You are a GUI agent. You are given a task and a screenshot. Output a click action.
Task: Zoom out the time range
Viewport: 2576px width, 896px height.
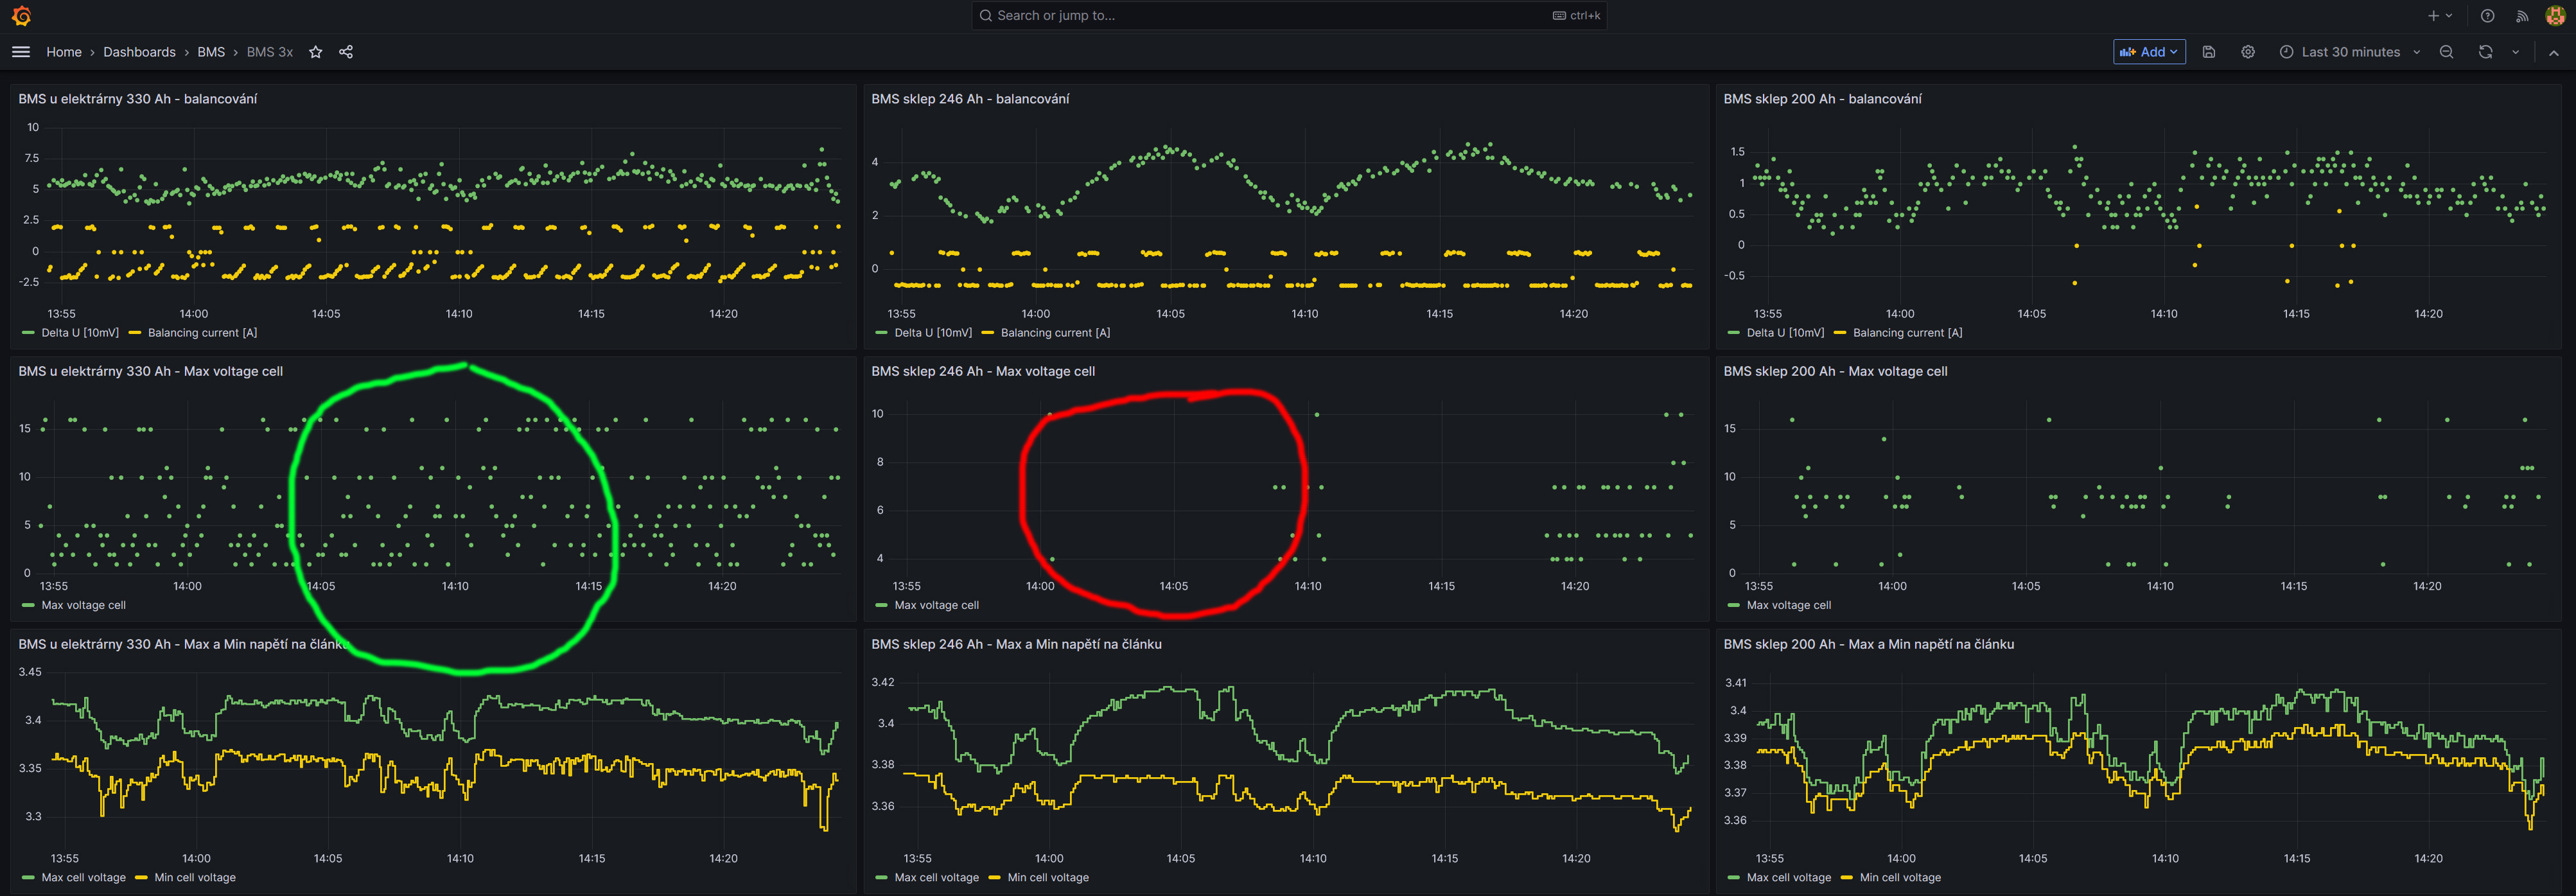[2446, 52]
